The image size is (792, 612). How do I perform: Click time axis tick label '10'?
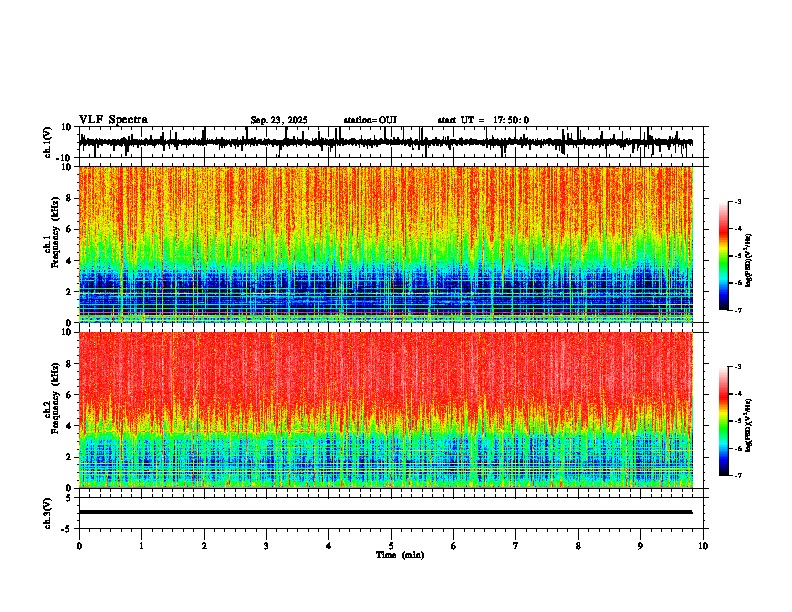pos(703,546)
